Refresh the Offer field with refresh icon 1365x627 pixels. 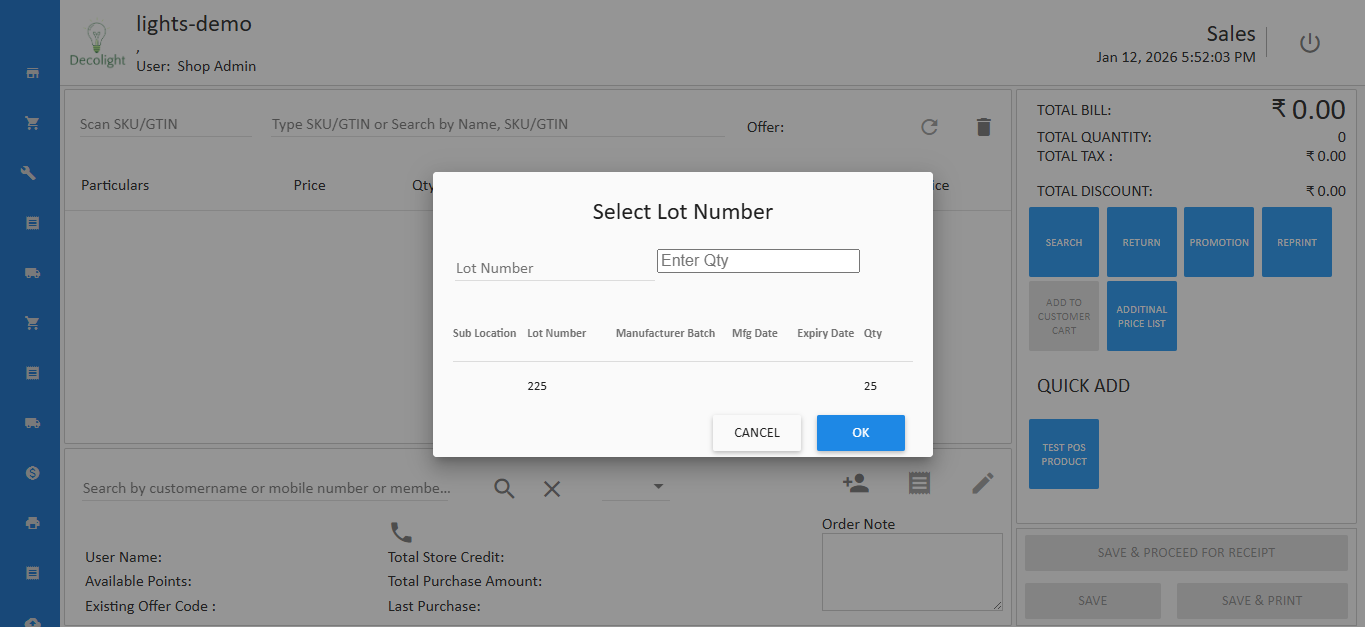[x=929, y=127]
